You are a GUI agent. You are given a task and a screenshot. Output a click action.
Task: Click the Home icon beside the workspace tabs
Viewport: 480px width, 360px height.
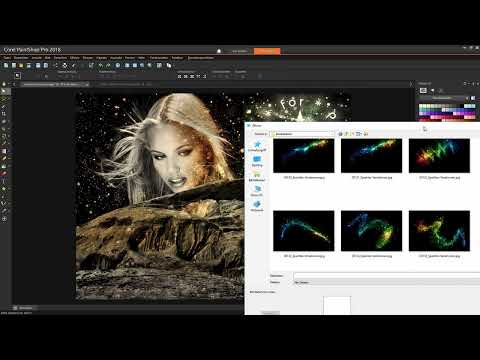[219, 51]
